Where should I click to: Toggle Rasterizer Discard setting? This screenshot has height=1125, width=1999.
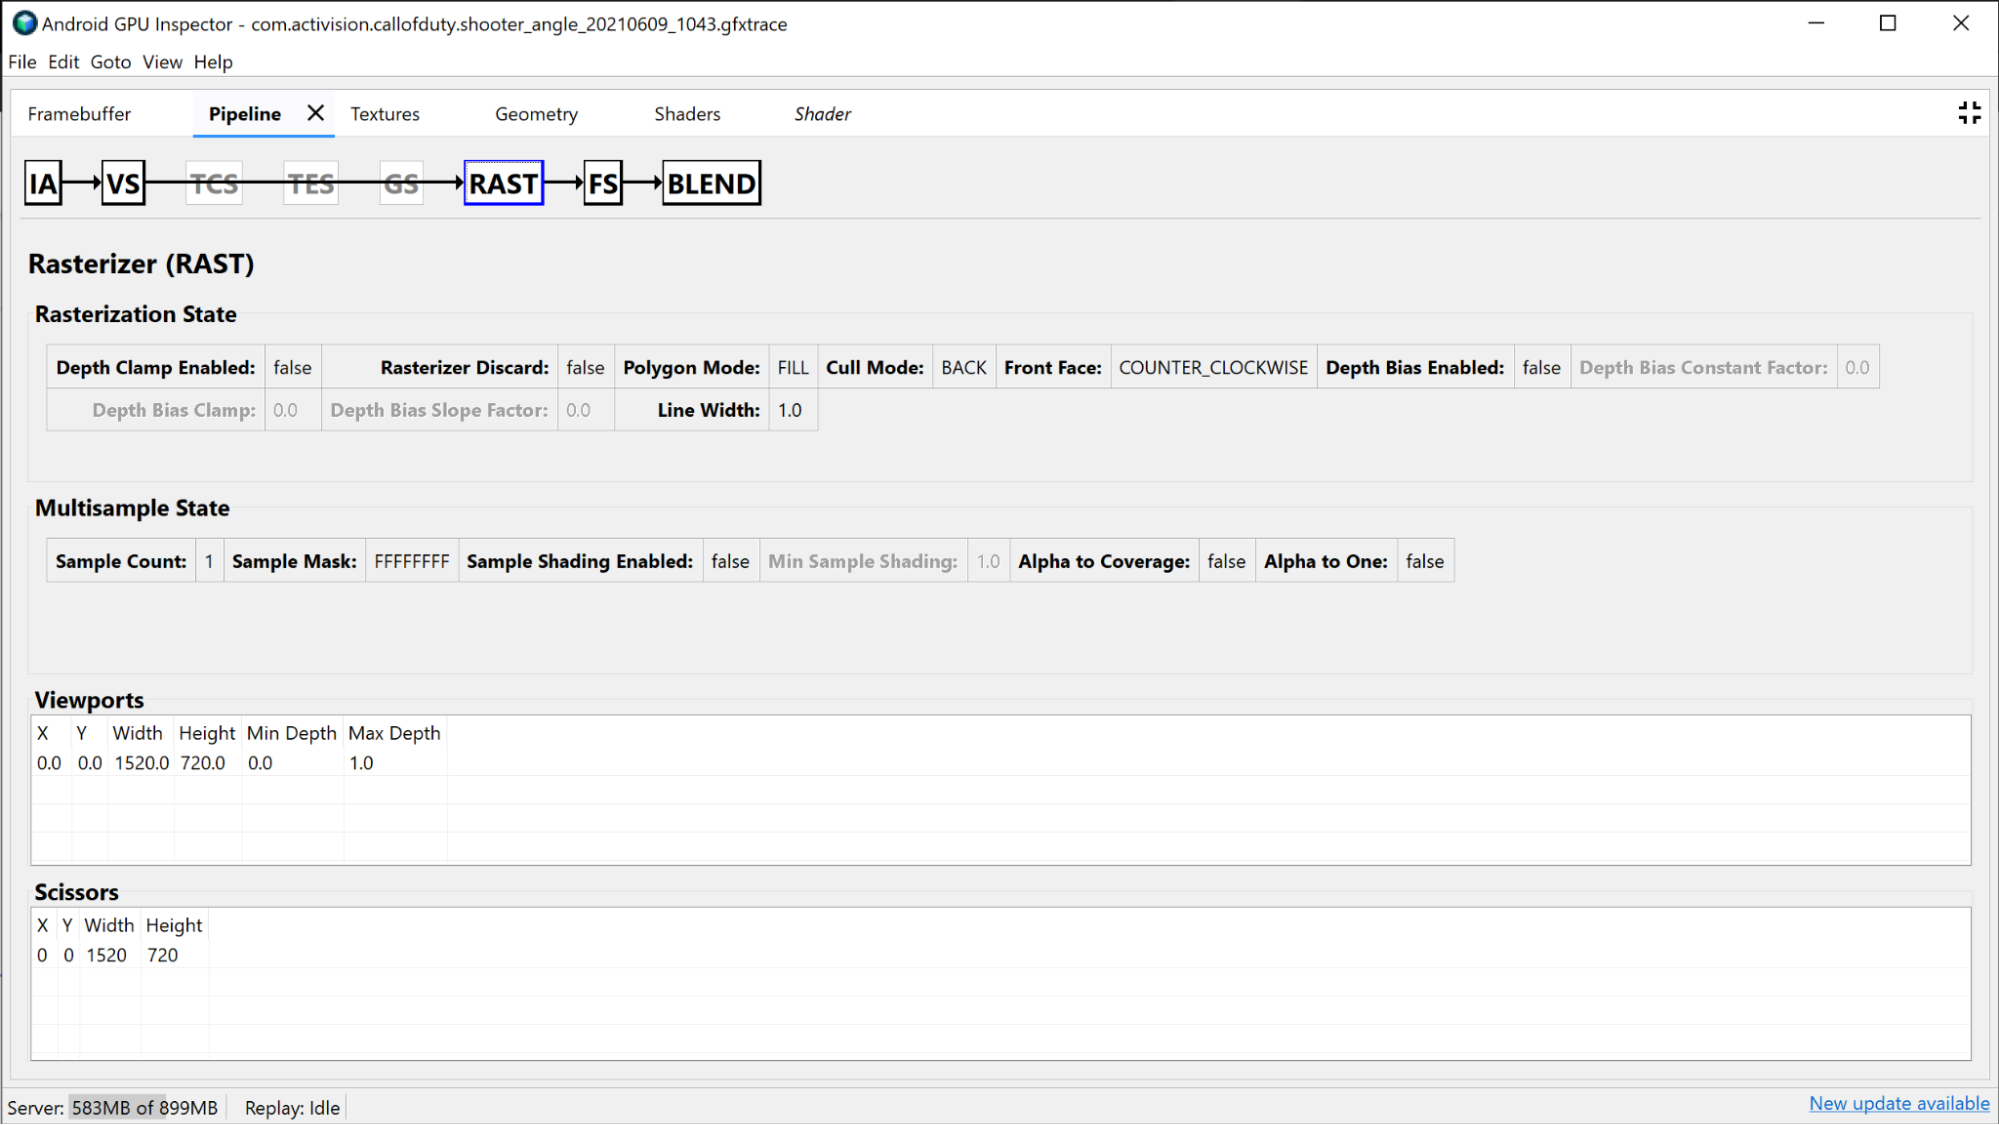click(585, 367)
